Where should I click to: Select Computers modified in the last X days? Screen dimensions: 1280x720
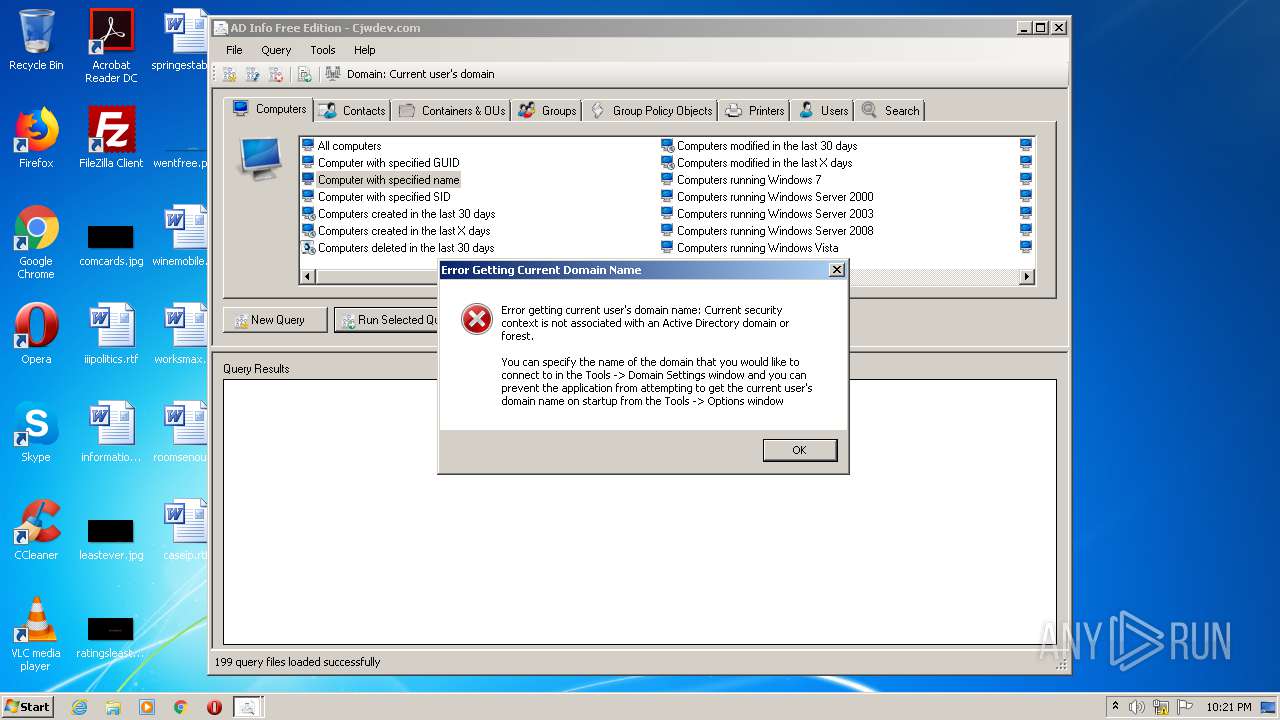point(757,163)
